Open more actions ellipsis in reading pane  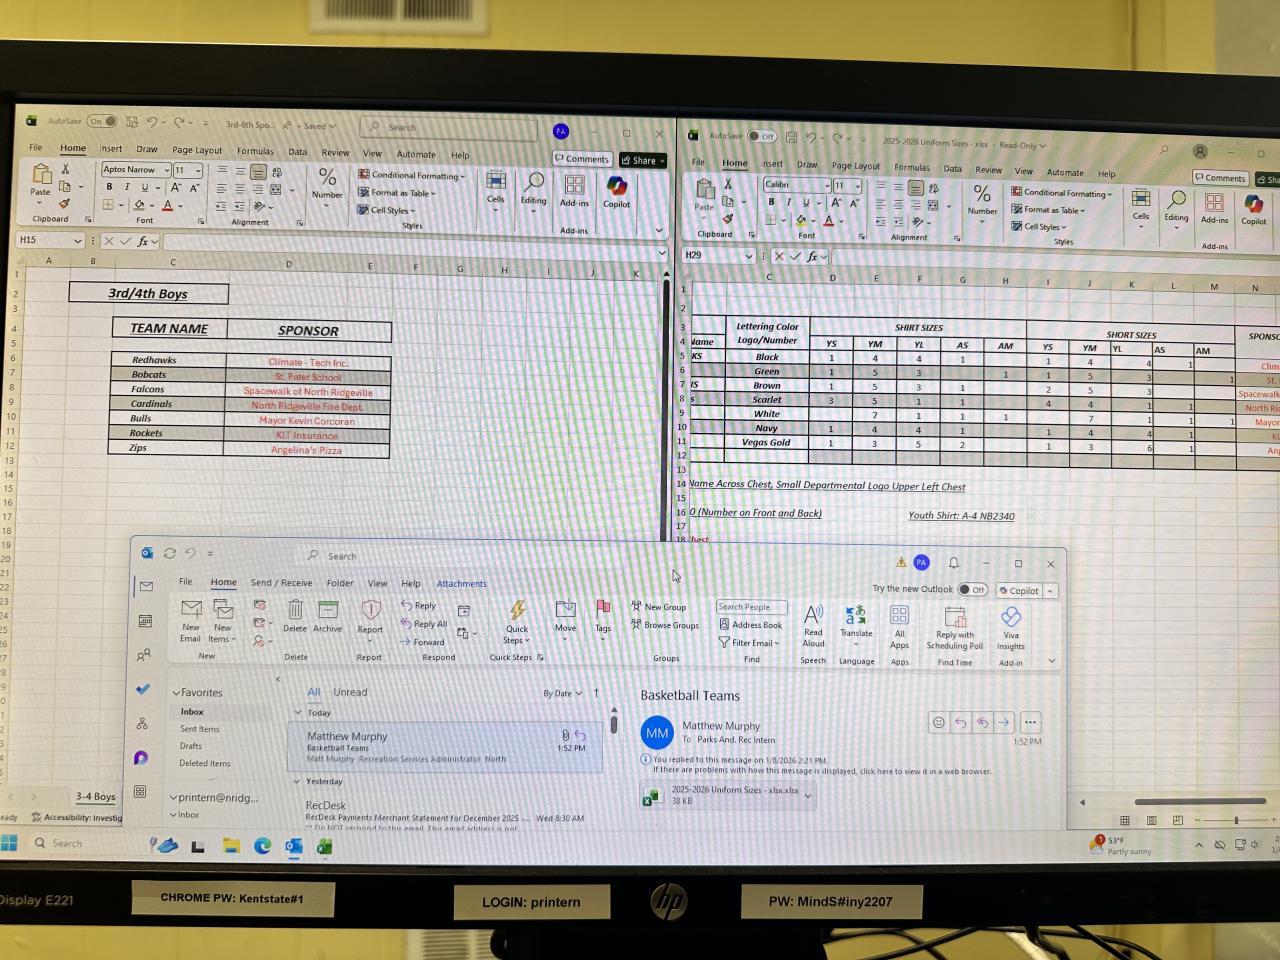1030,722
